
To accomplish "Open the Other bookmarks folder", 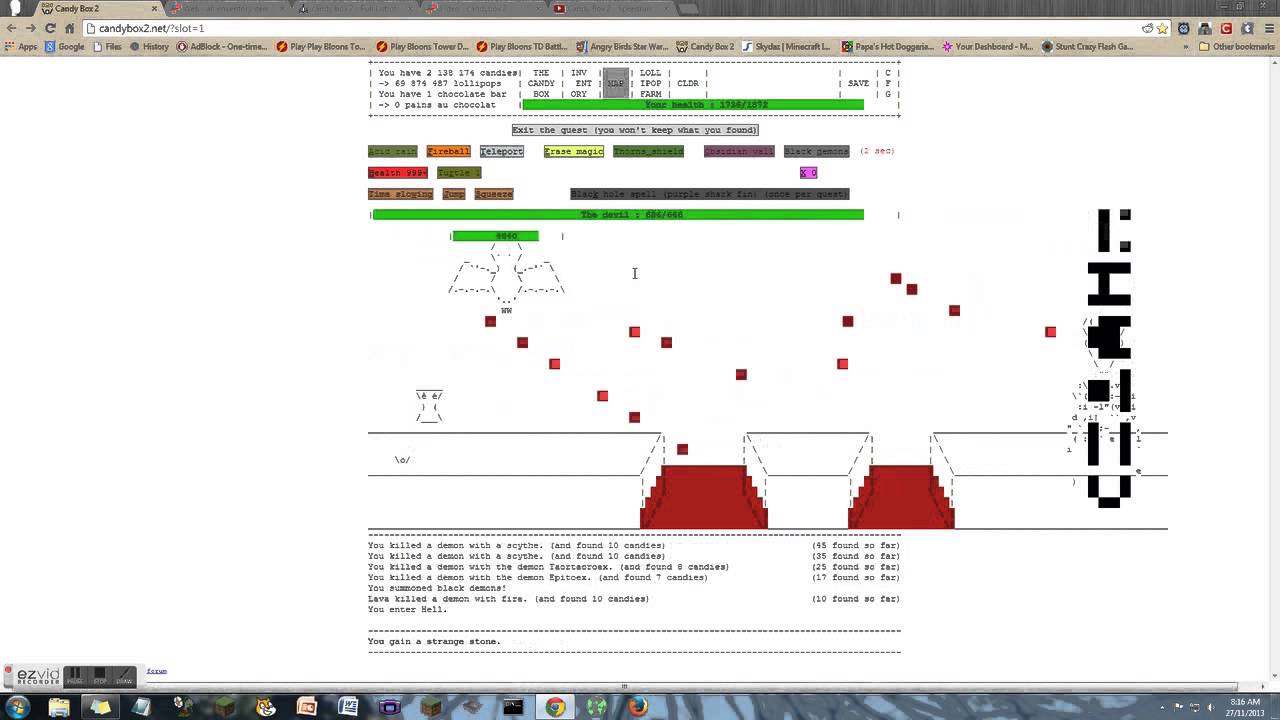I will 1237,46.
